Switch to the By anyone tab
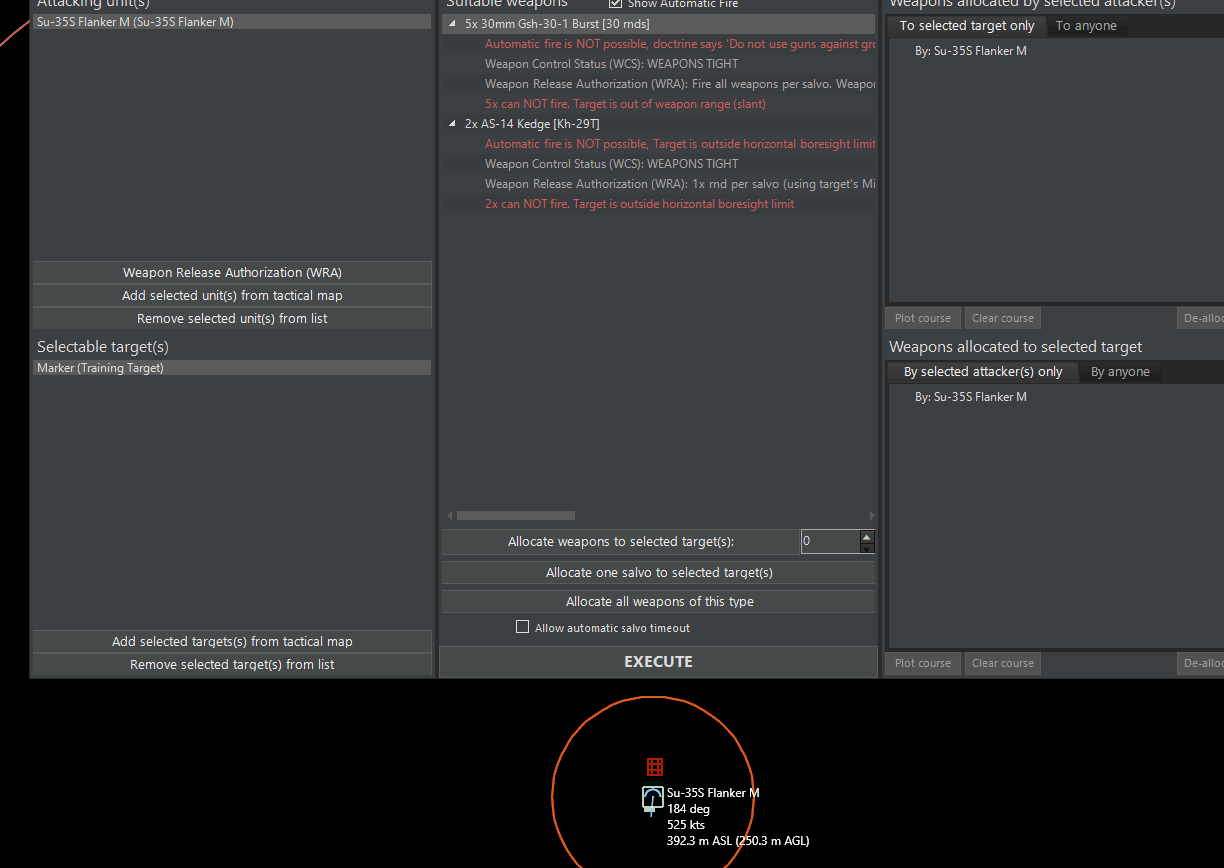 point(1120,372)
